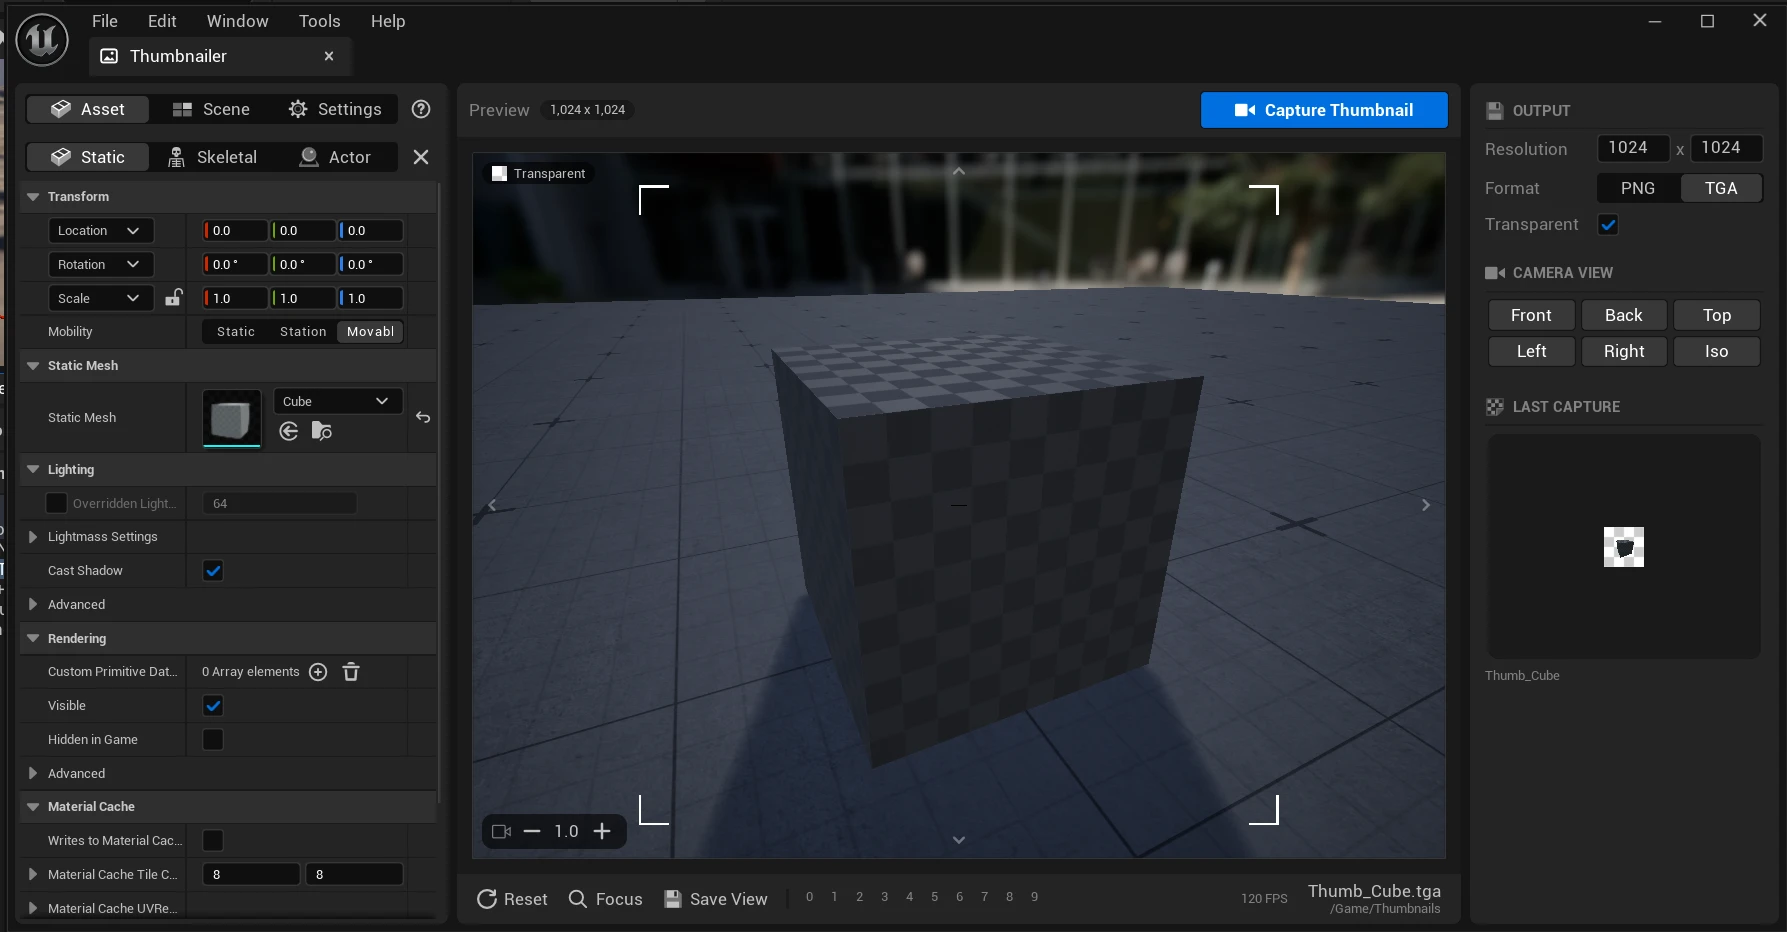Image resolution: width=1787 pixels, height=932 pixels.
Task: Pan preview down with the chevron
Action: [x=958, y=840]
